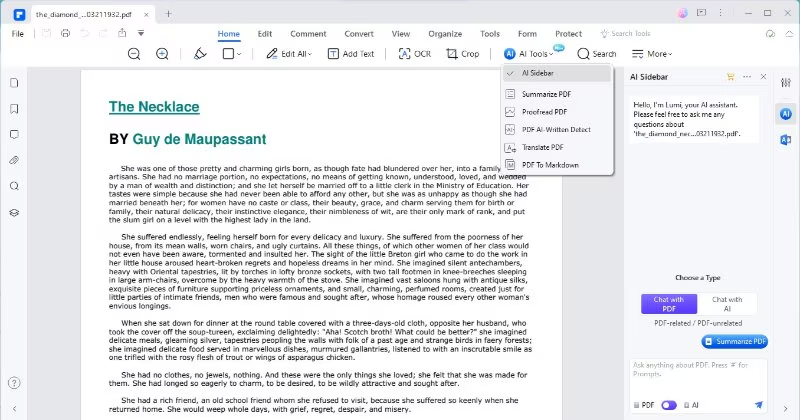Toggle the PDF/AI switch
Viewport: 800px width, 420px height.
(x=669, y=405)
